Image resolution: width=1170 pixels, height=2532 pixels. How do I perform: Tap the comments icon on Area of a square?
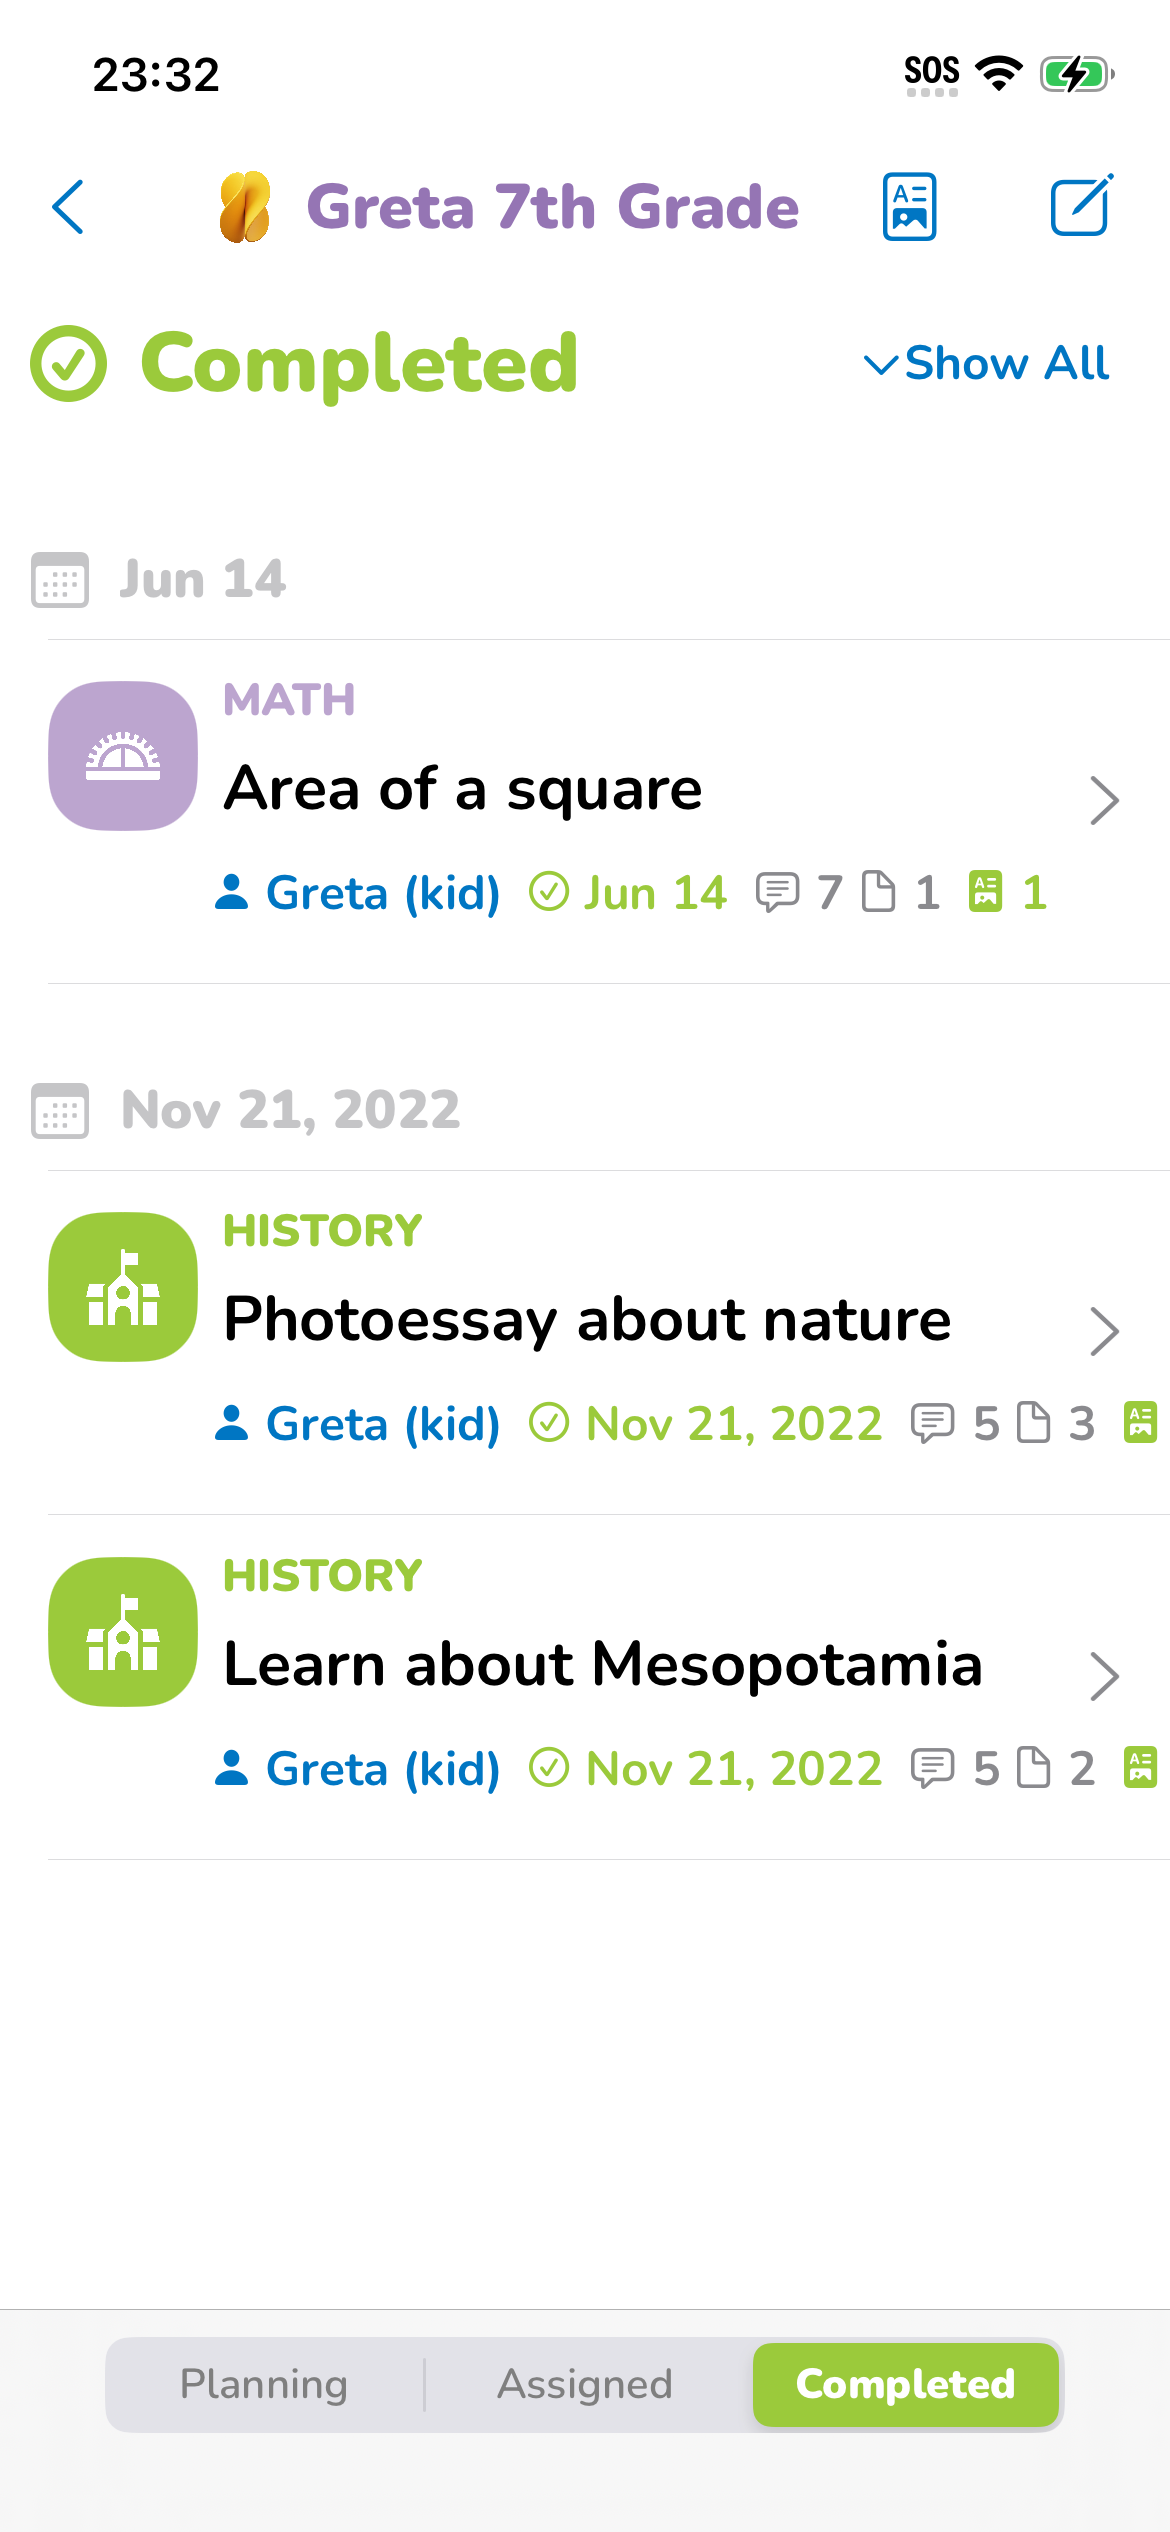tap(777, 892)
